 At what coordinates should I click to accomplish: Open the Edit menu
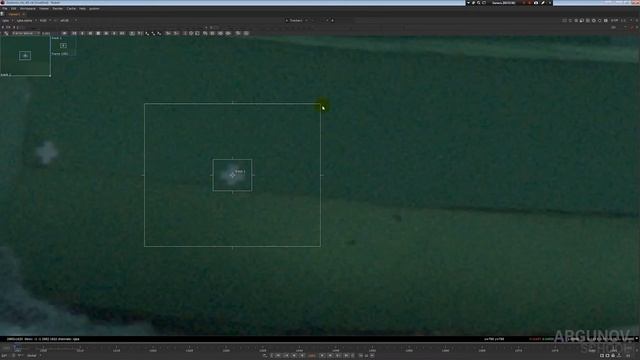tap(13, 9)
